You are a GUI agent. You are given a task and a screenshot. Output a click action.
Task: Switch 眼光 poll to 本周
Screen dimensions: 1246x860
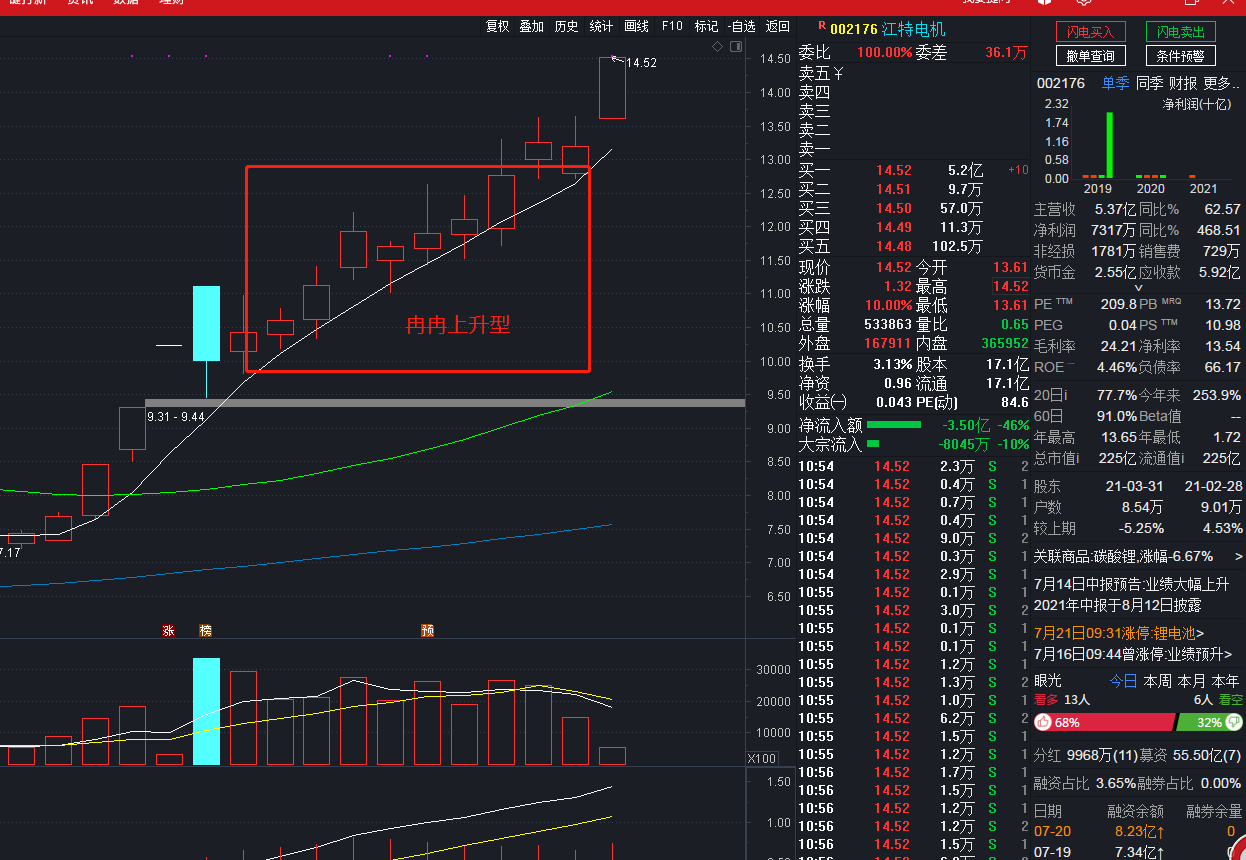point(1158,681)
